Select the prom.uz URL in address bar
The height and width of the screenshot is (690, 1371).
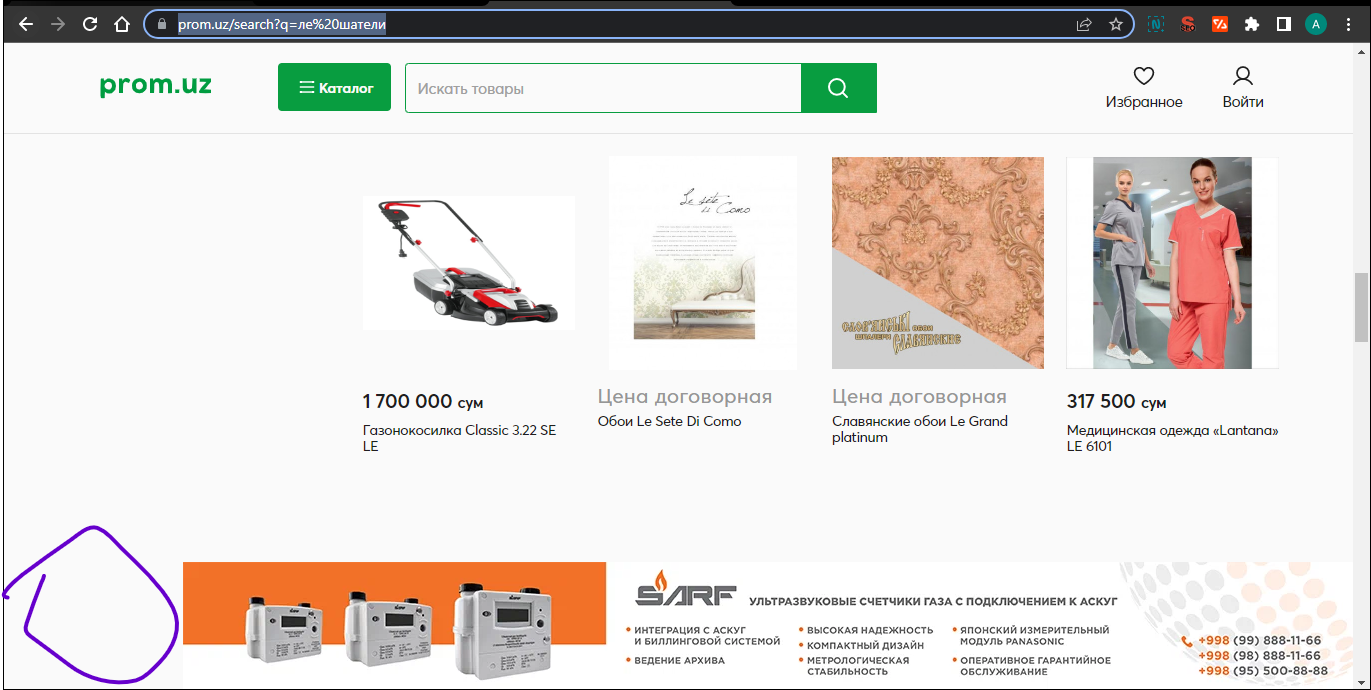point(282,24)
